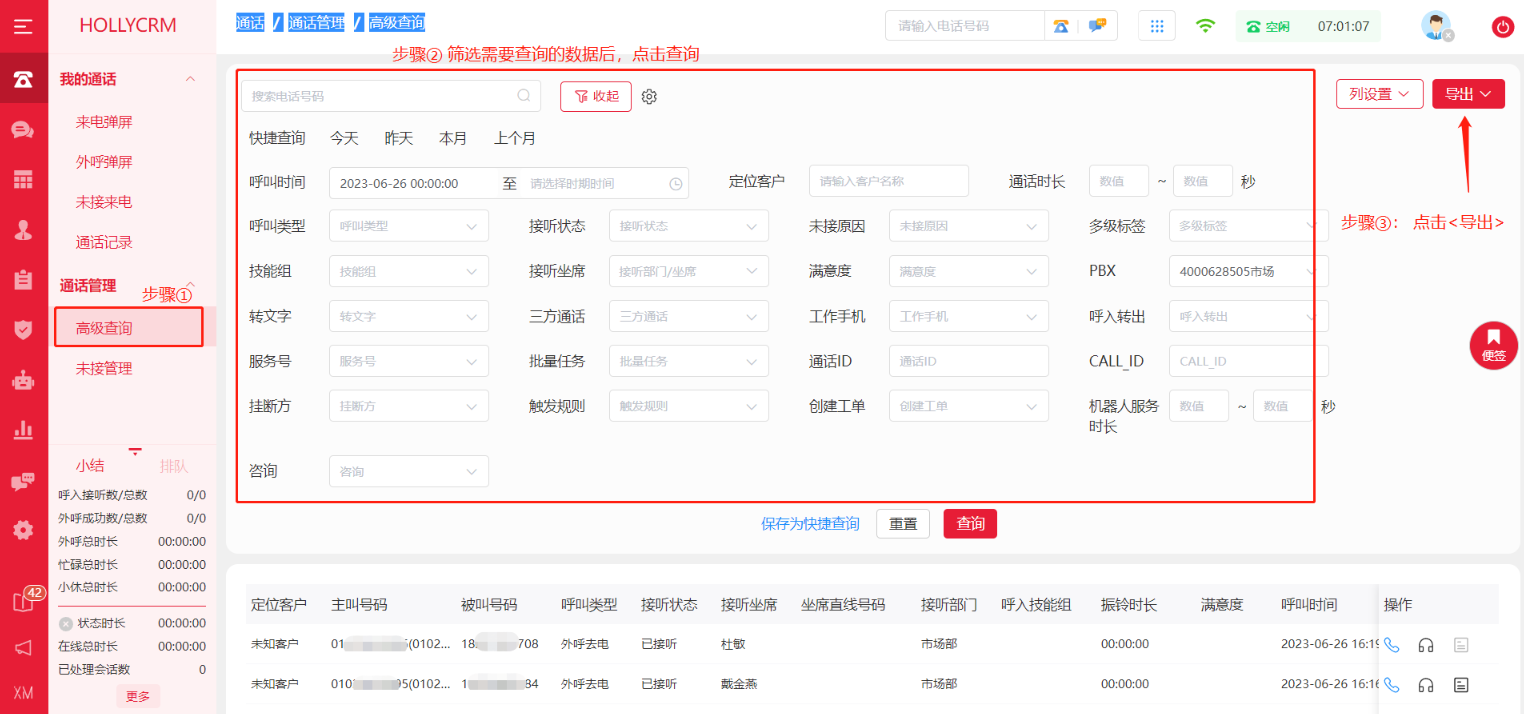The height and width of the screenshot is (714, 1524).
Task: Open the 未接原因 dropdown
Action: click(x=969, y=226)
